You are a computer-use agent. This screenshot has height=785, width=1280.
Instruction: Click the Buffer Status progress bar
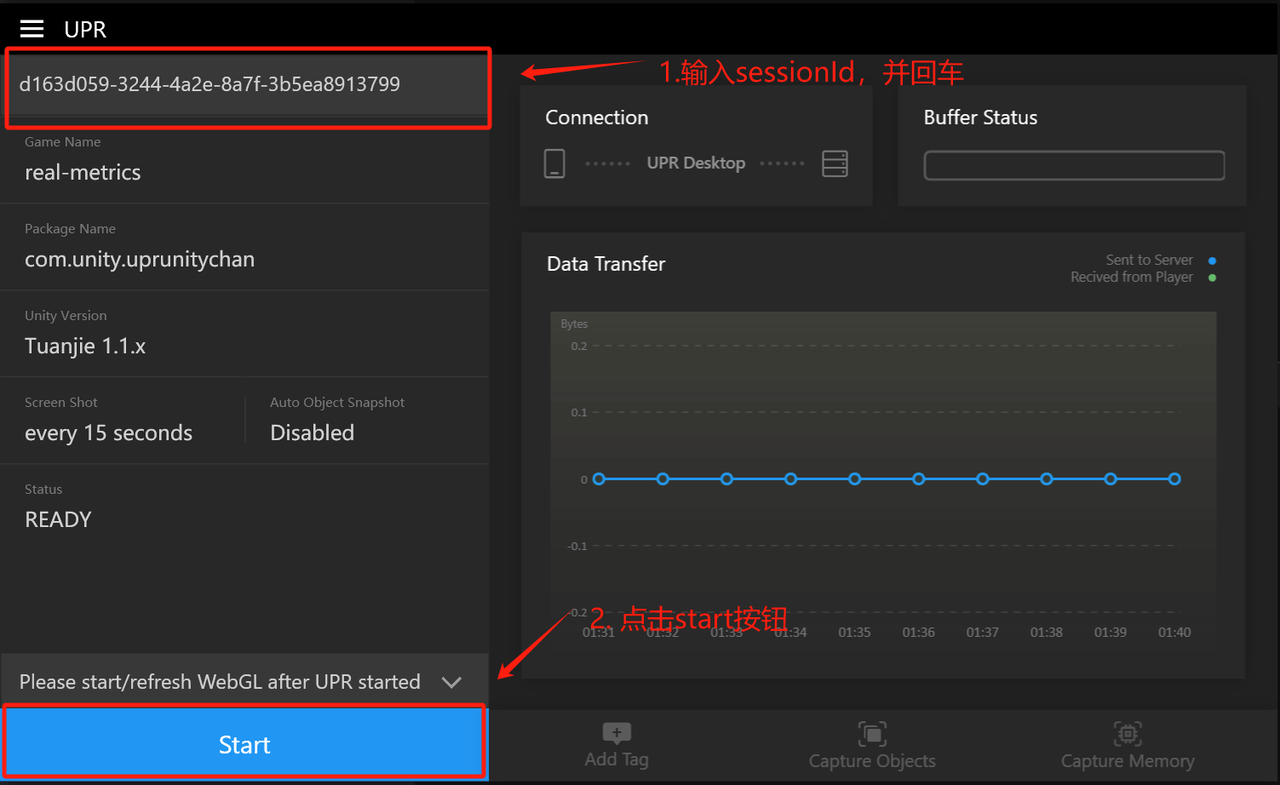coord(1073,166)
